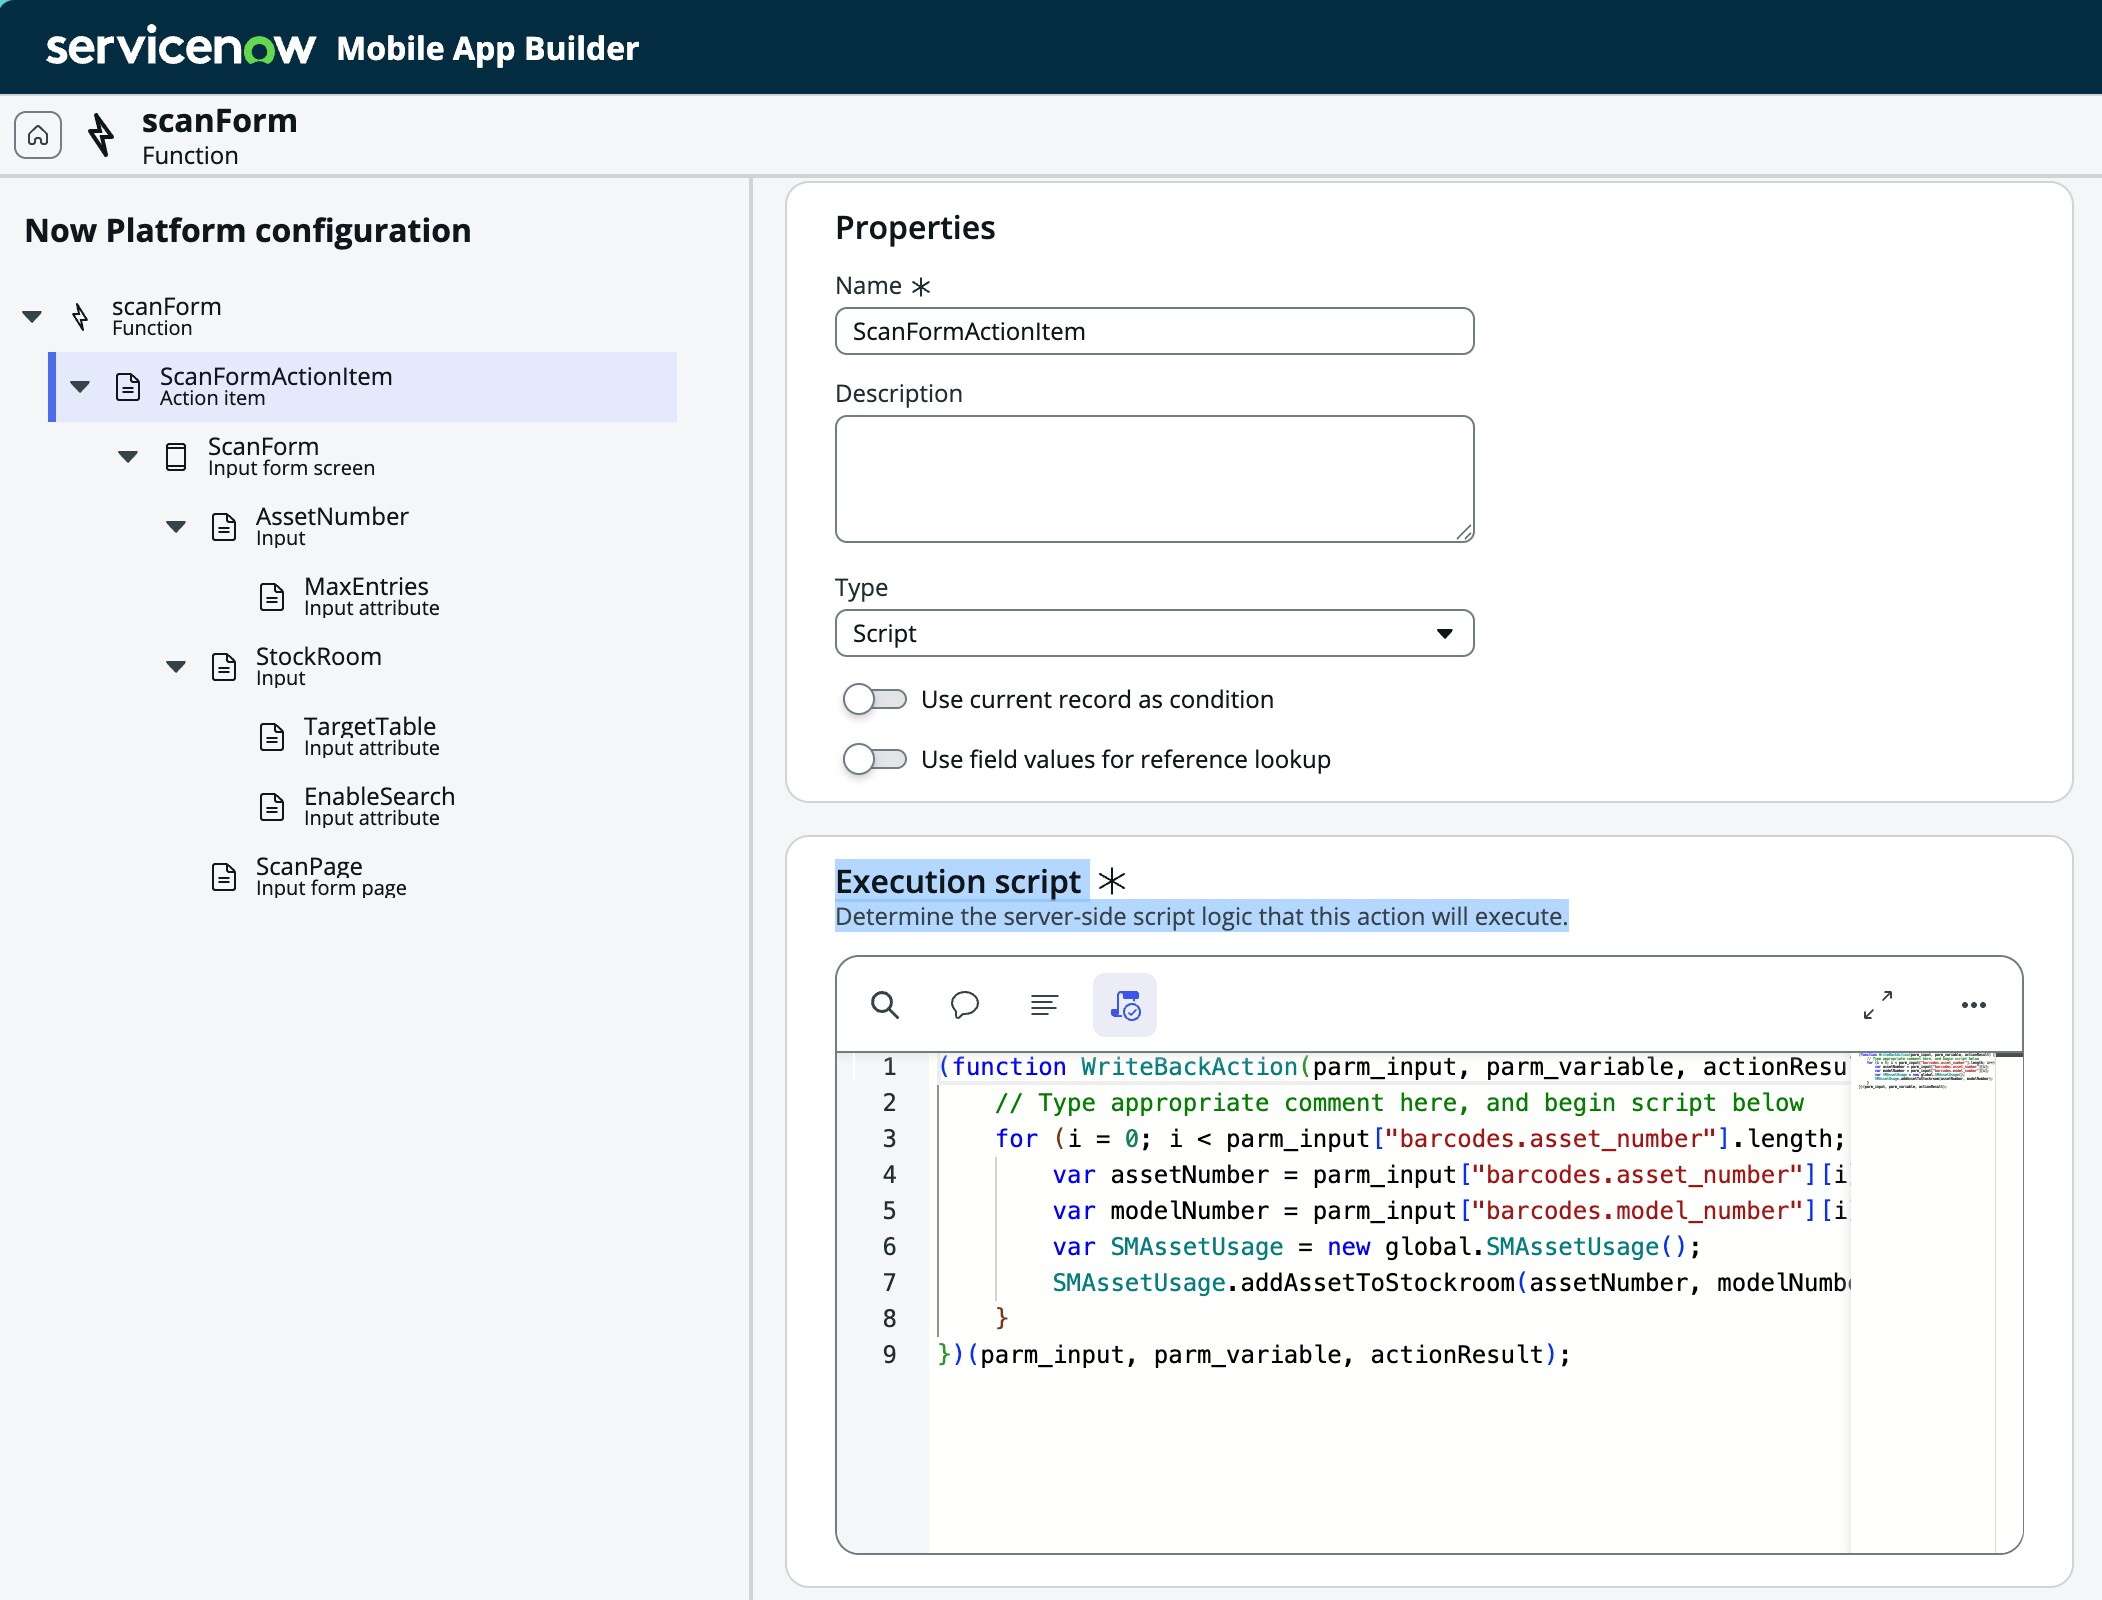Select ScanPage input form page

(330, 877)
